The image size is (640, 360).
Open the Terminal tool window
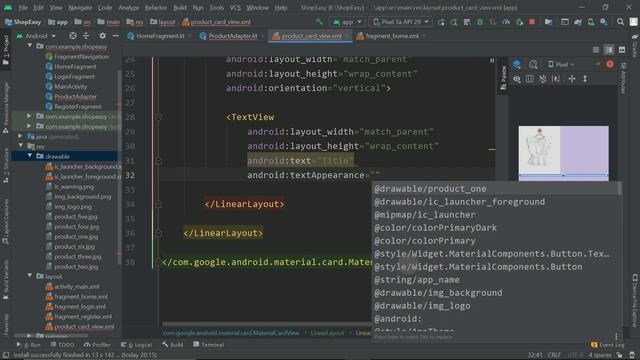[209, 345]
